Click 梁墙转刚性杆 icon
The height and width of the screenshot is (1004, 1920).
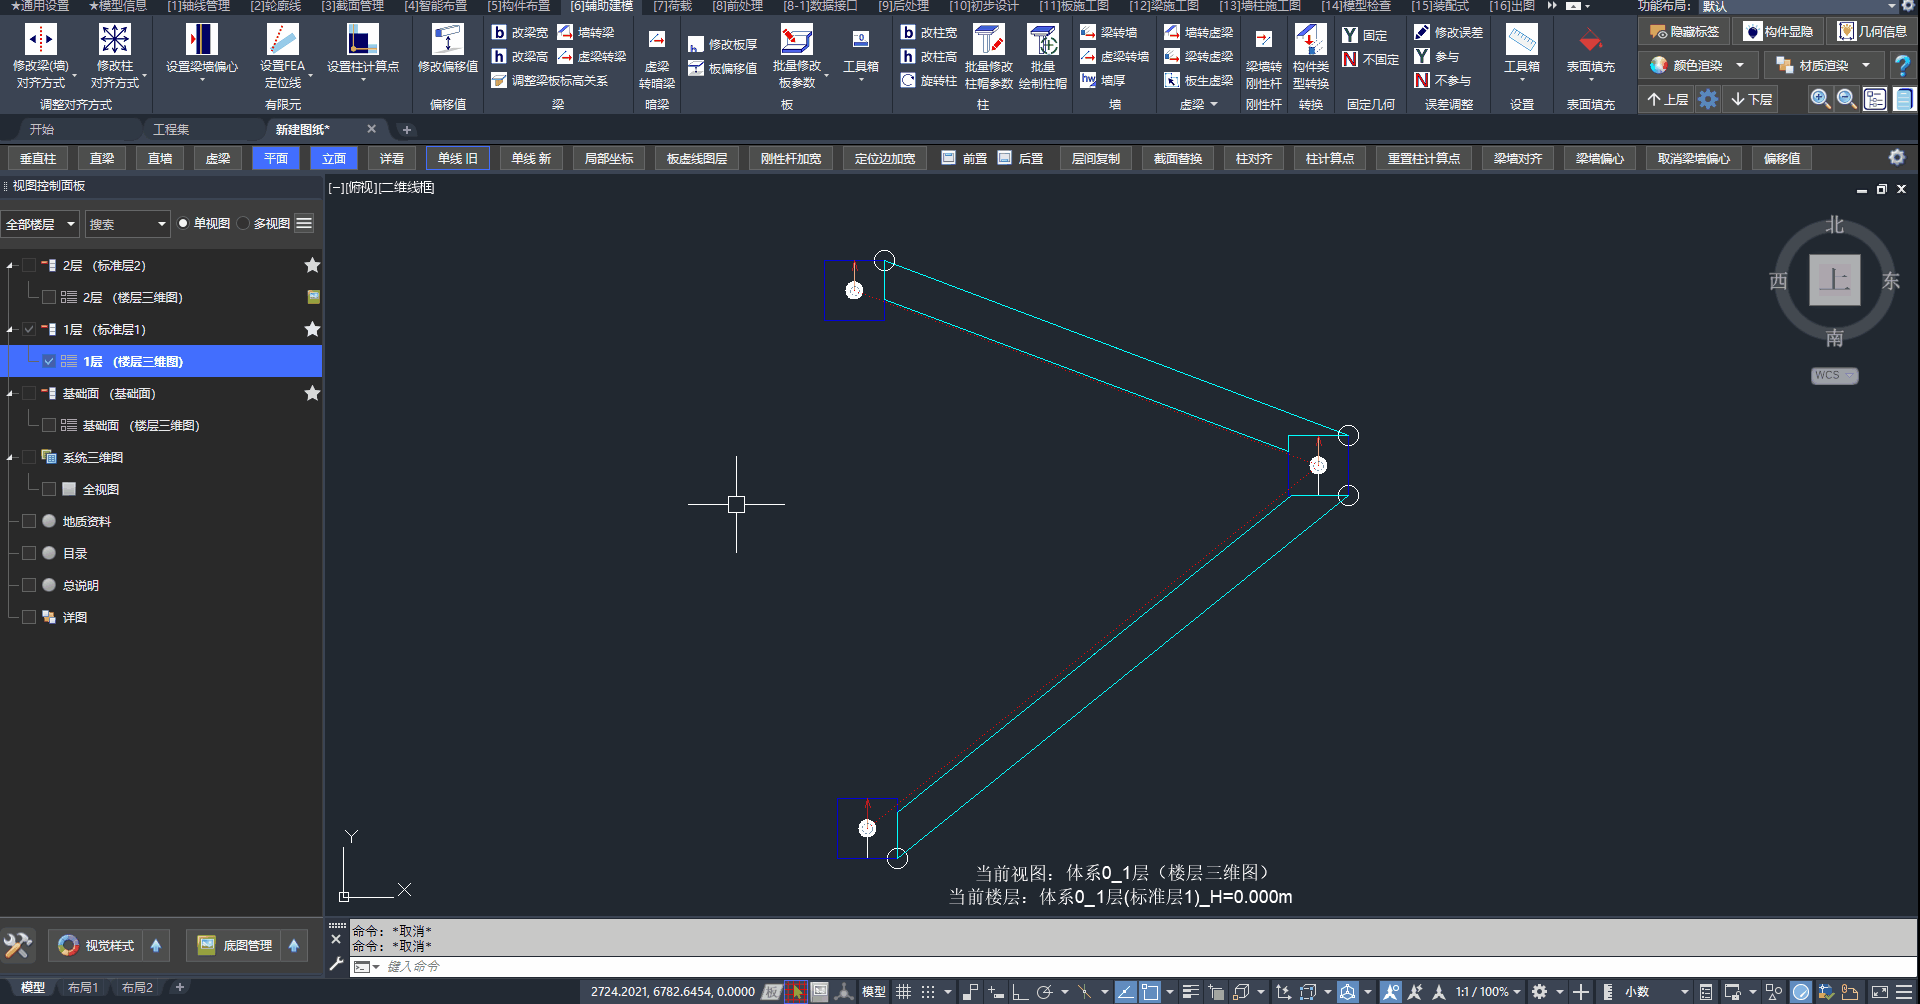coord(1264,40)
